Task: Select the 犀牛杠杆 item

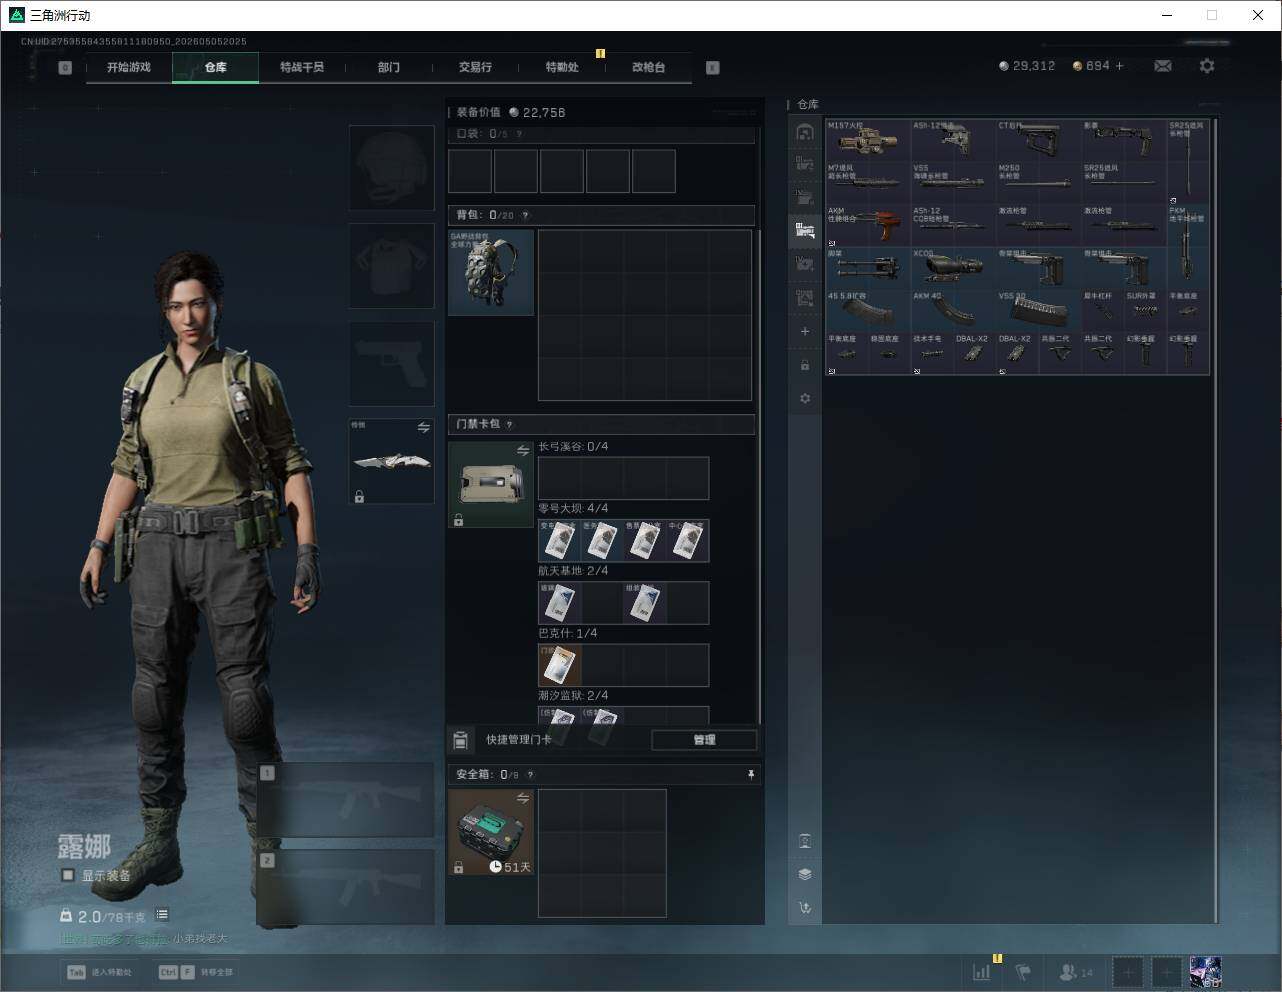Action: point(1103,311)
